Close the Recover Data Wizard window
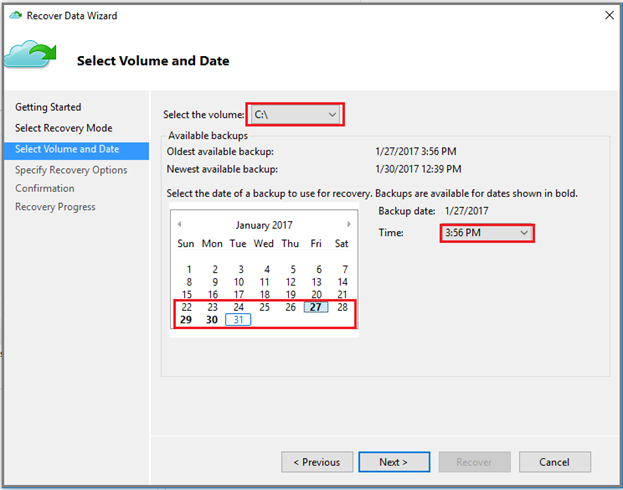623x490 pixels. pyautogui.click(x=609, y=15)
